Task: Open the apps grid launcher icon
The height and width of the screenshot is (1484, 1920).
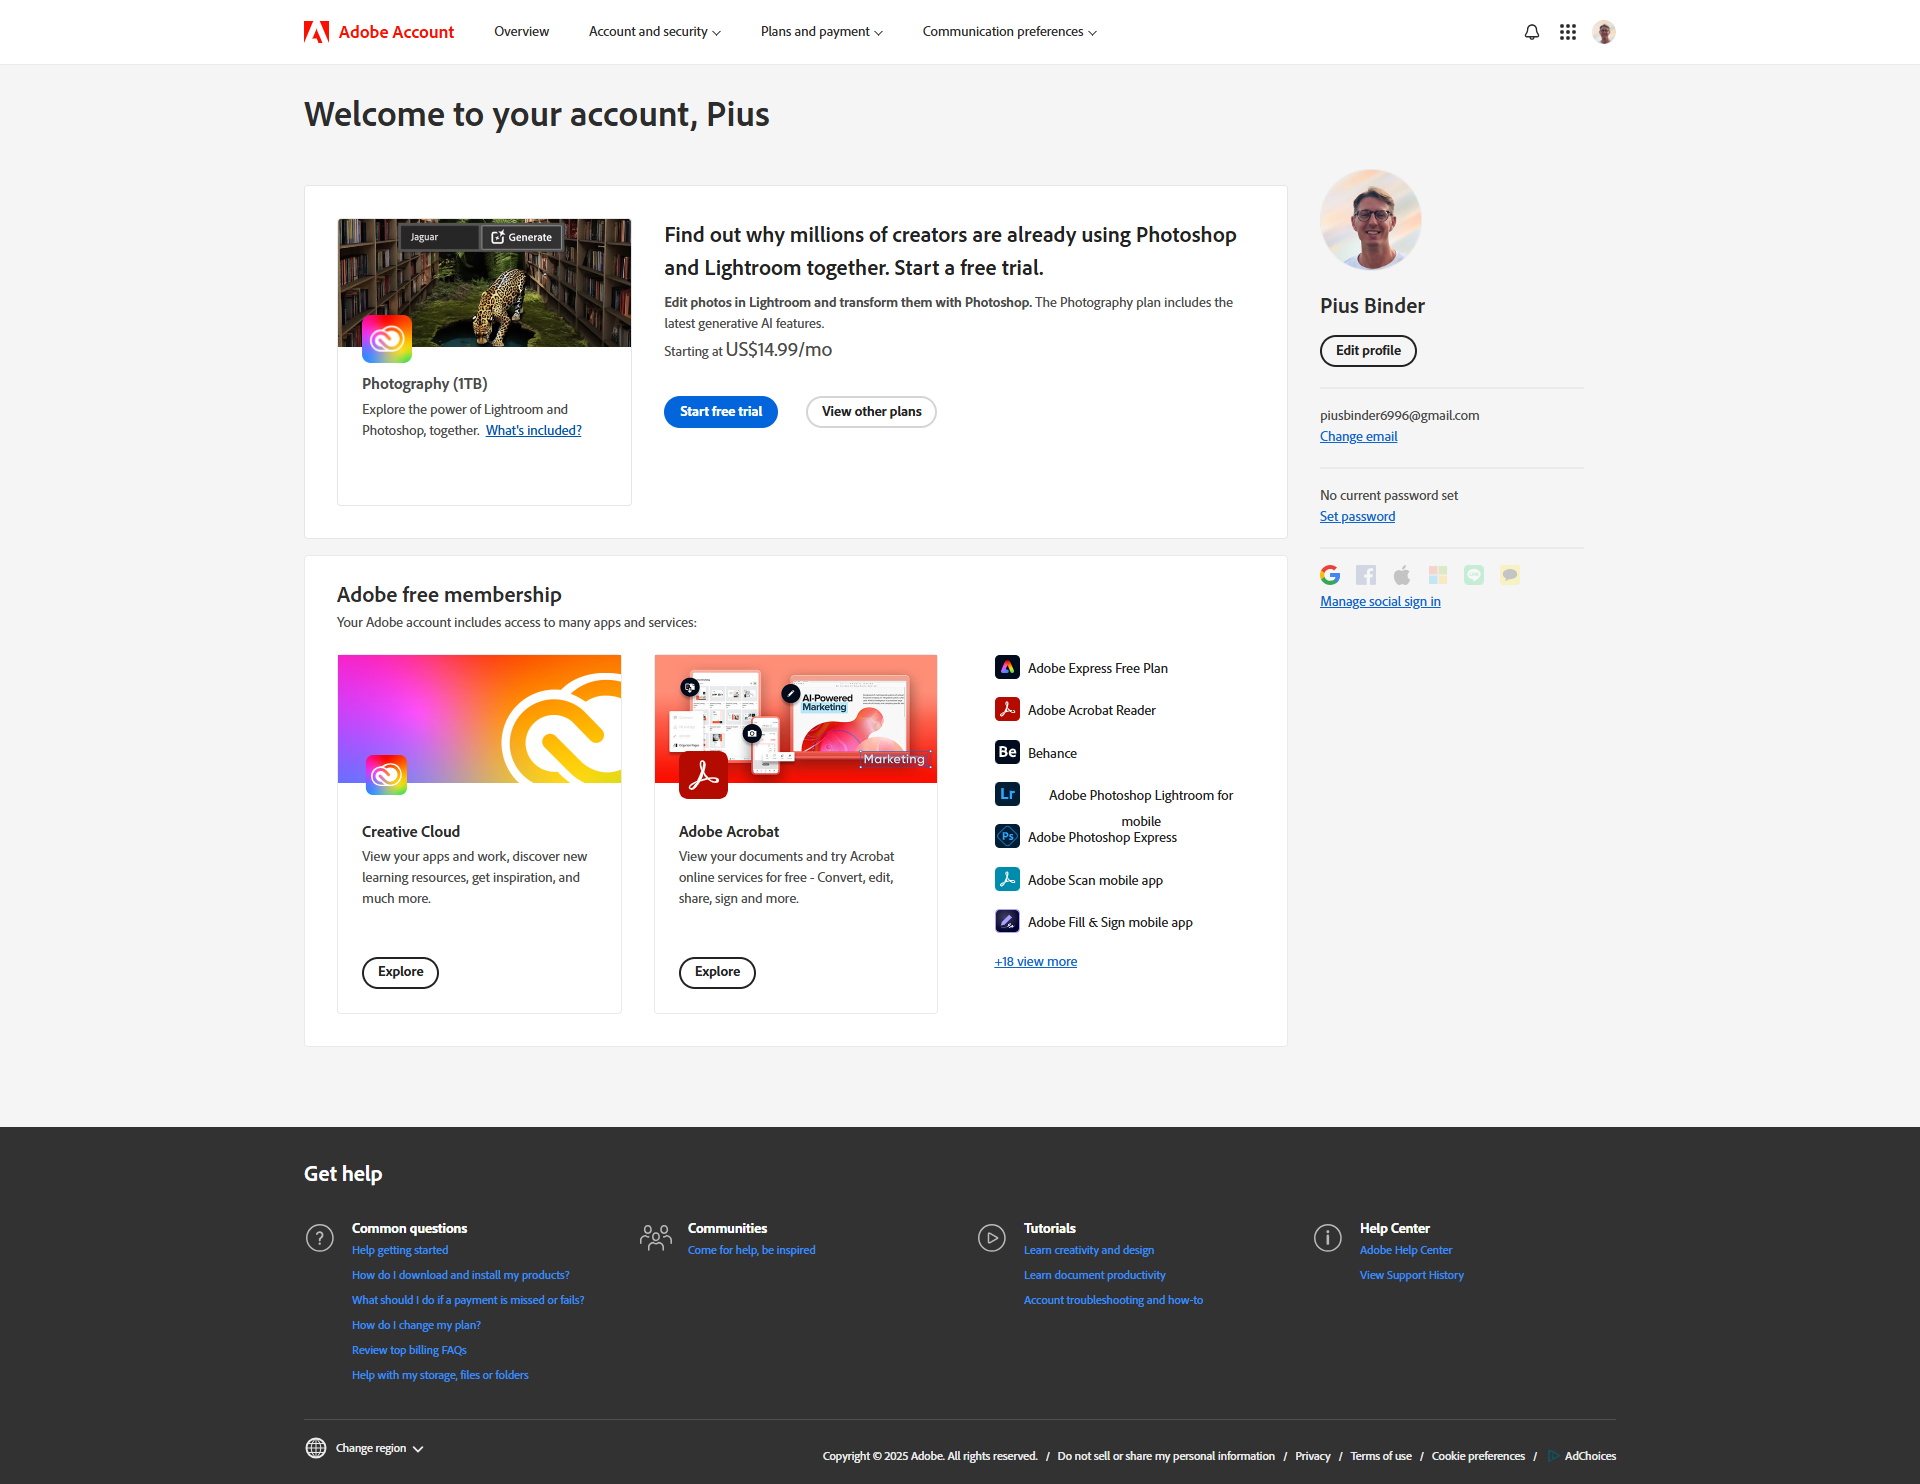Action: 1567,32
